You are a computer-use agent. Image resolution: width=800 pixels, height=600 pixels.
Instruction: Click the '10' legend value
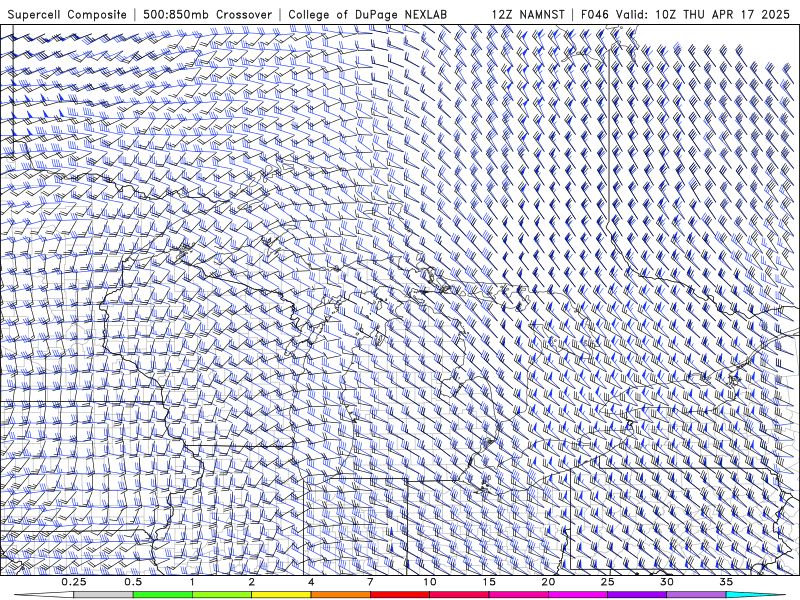tap(430, 582)
